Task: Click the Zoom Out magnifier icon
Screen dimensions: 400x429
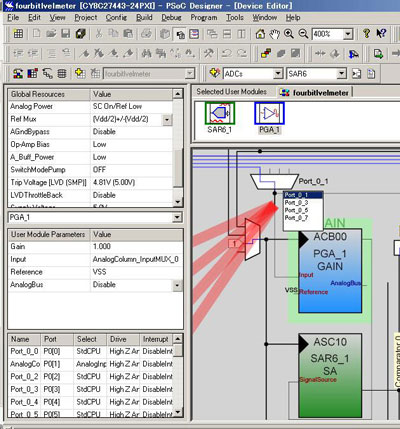Action: point(303,34)
